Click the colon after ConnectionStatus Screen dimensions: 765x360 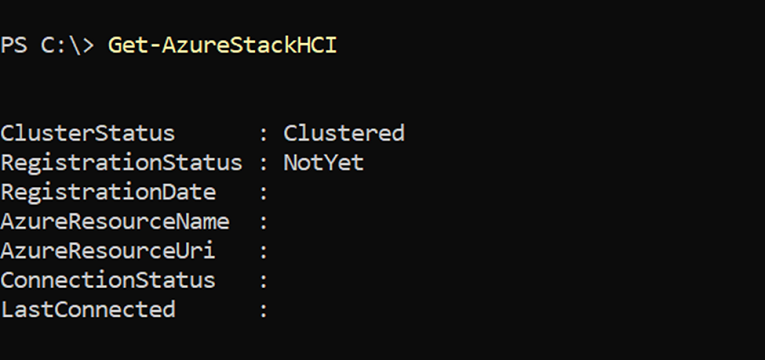tap(263, 281)
